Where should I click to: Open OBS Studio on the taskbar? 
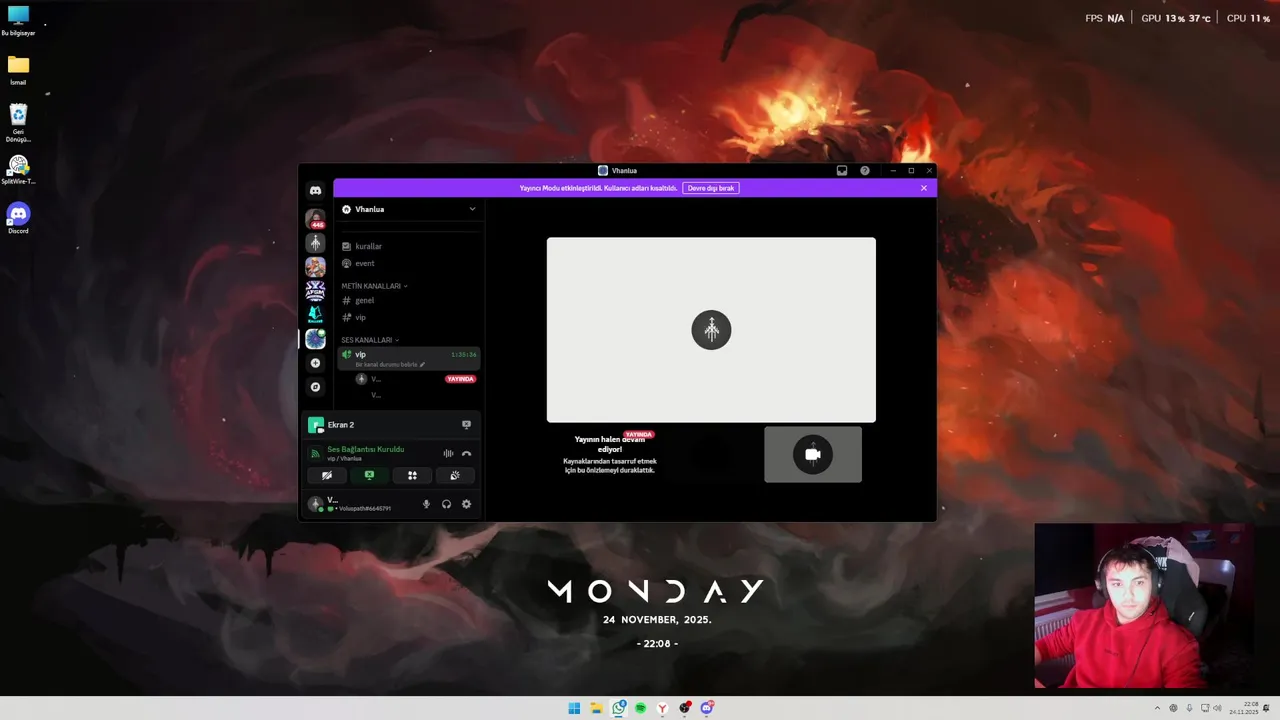[685, 708]
